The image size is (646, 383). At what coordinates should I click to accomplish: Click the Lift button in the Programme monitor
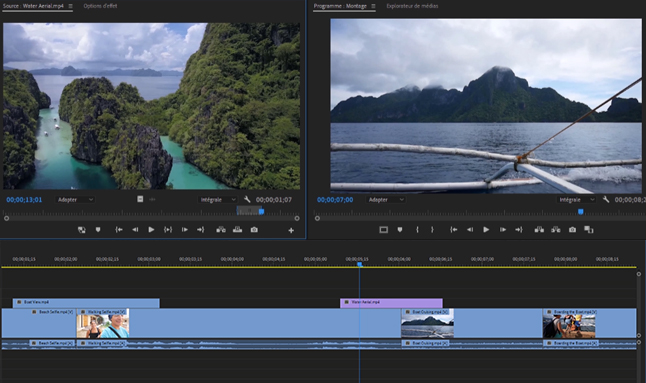click(539, 230)
